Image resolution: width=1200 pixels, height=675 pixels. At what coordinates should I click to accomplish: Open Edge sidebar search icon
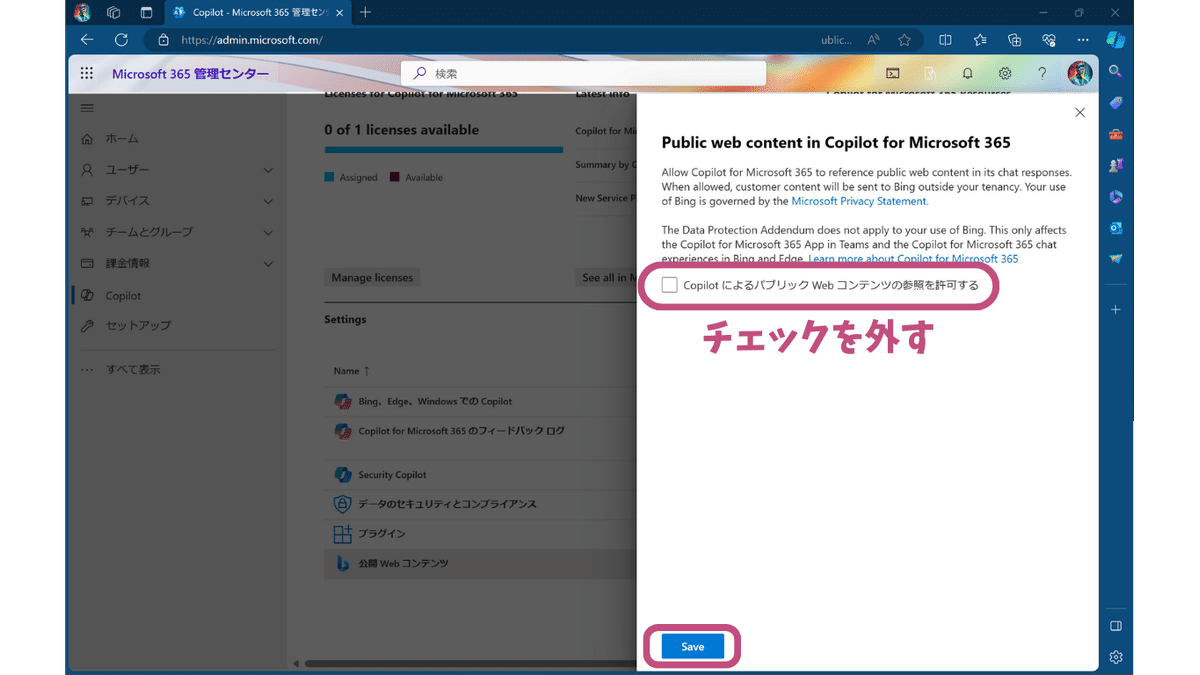pyautogui.click(x=1116, y=71)
